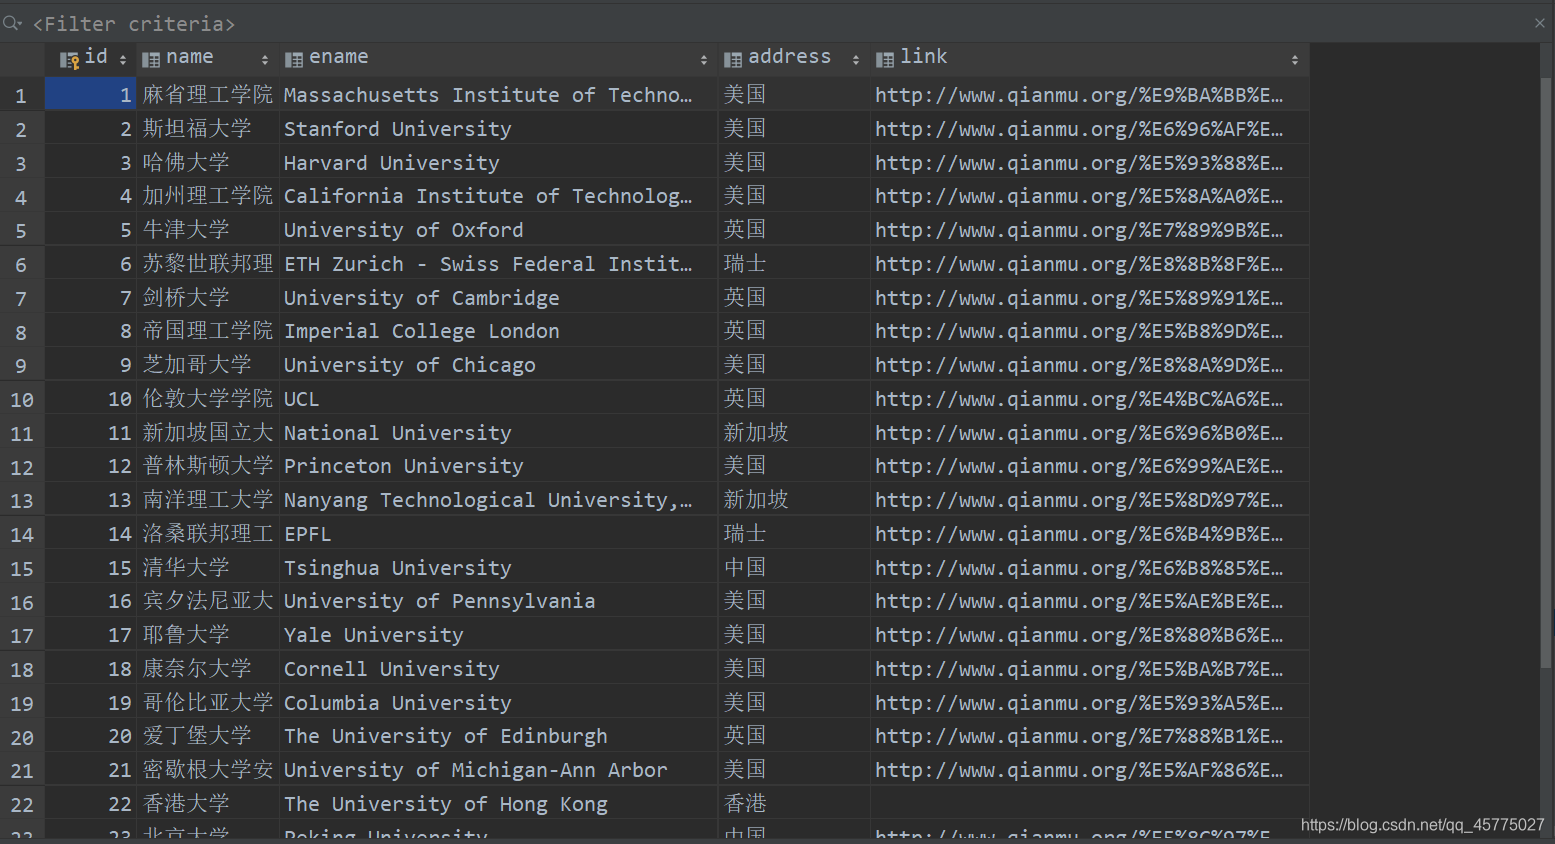Select cell 'Cornell University'
This screenshot has height=844, width=1555.
(498, 669)
